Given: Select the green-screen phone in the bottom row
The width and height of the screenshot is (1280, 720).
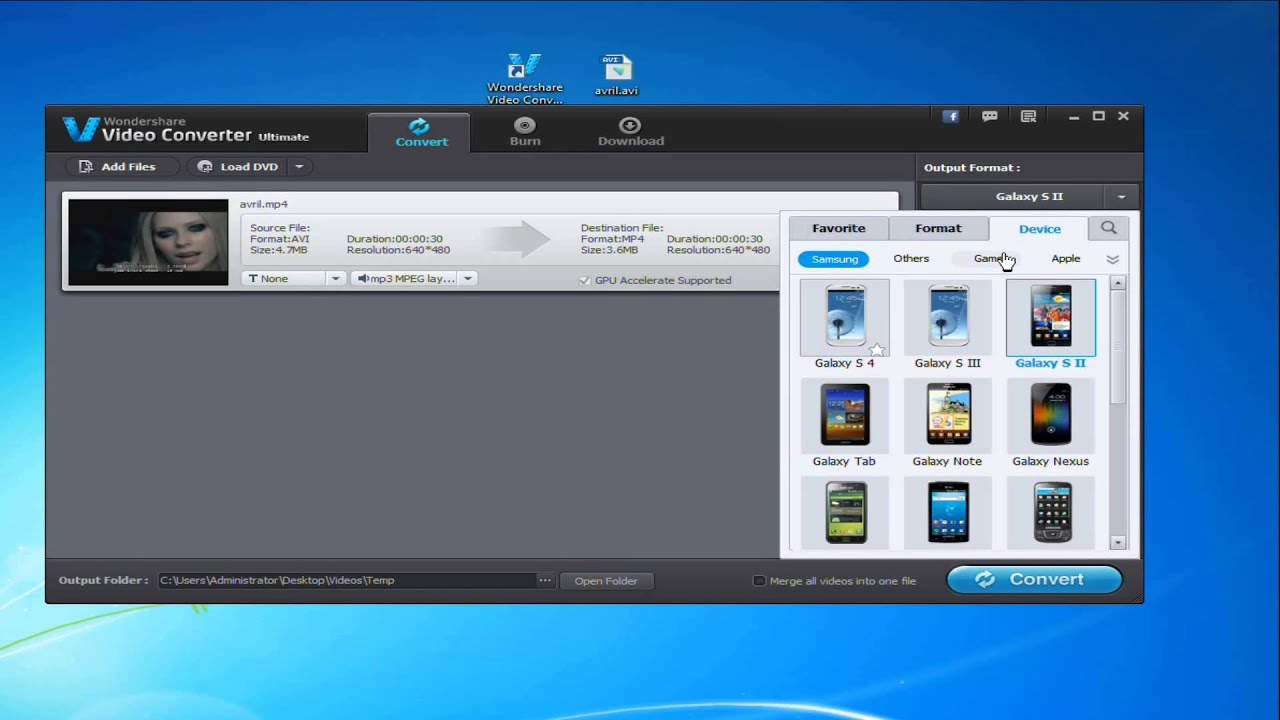Looking at the screenshot, I should pyautogui.click(x=845, y=512).
